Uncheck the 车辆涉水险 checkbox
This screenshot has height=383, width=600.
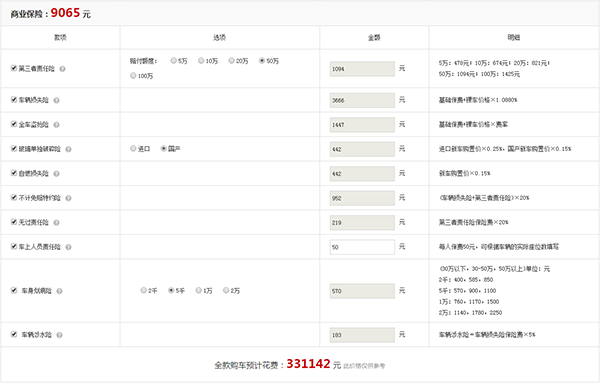tap(14, 334)
